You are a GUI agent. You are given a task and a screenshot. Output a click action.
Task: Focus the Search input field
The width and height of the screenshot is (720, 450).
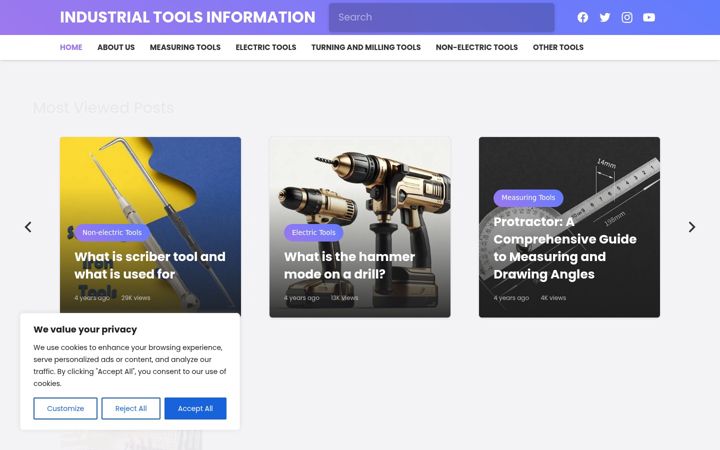click(x=441, y=17)
